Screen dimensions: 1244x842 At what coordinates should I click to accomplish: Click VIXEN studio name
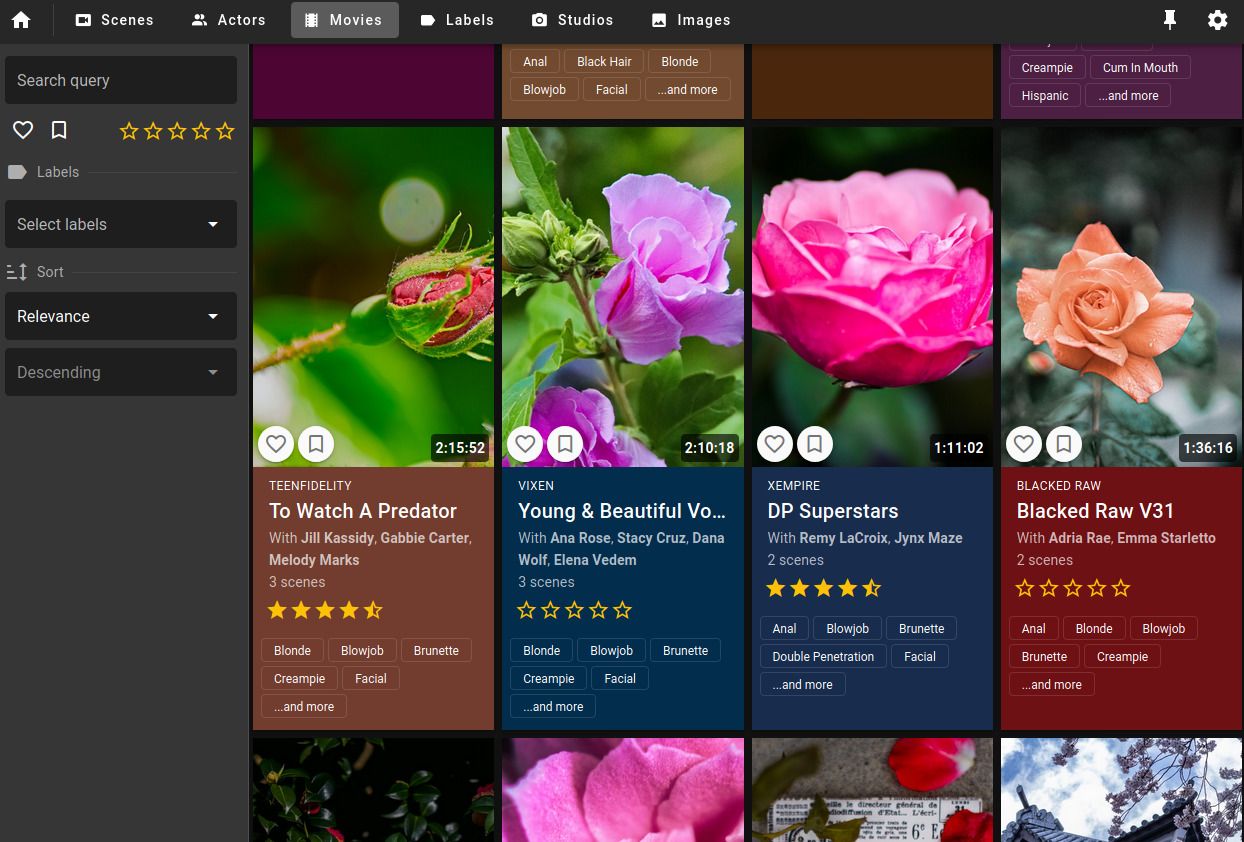536,485
